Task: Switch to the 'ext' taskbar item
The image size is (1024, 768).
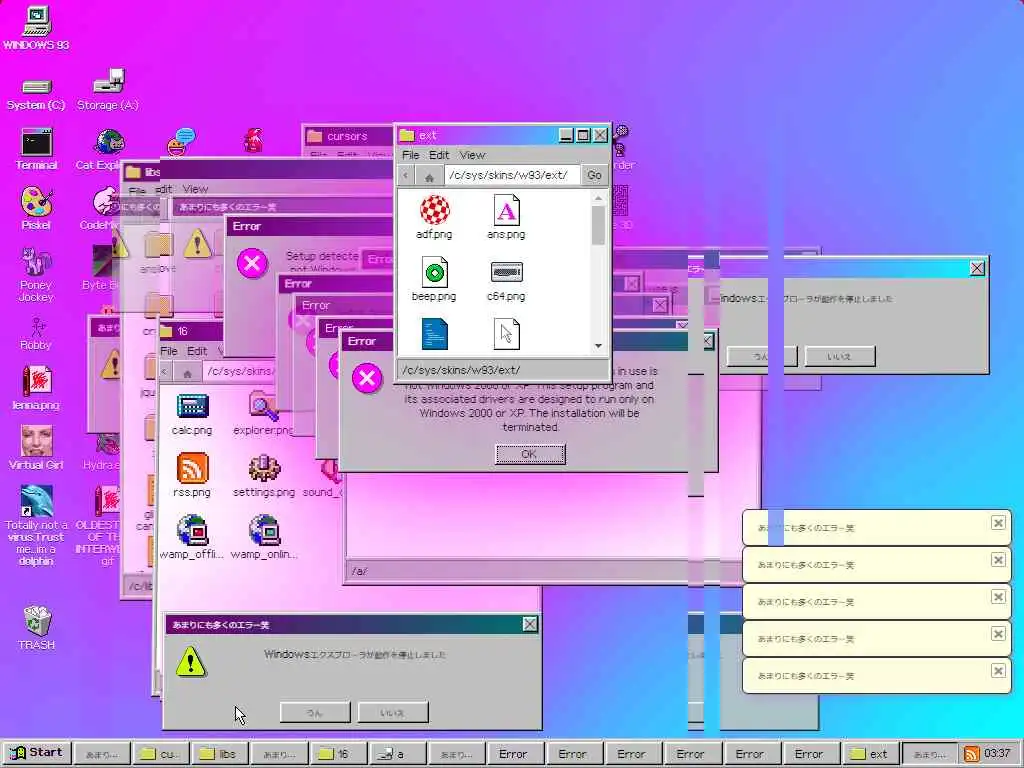Action: pos(871,754)
